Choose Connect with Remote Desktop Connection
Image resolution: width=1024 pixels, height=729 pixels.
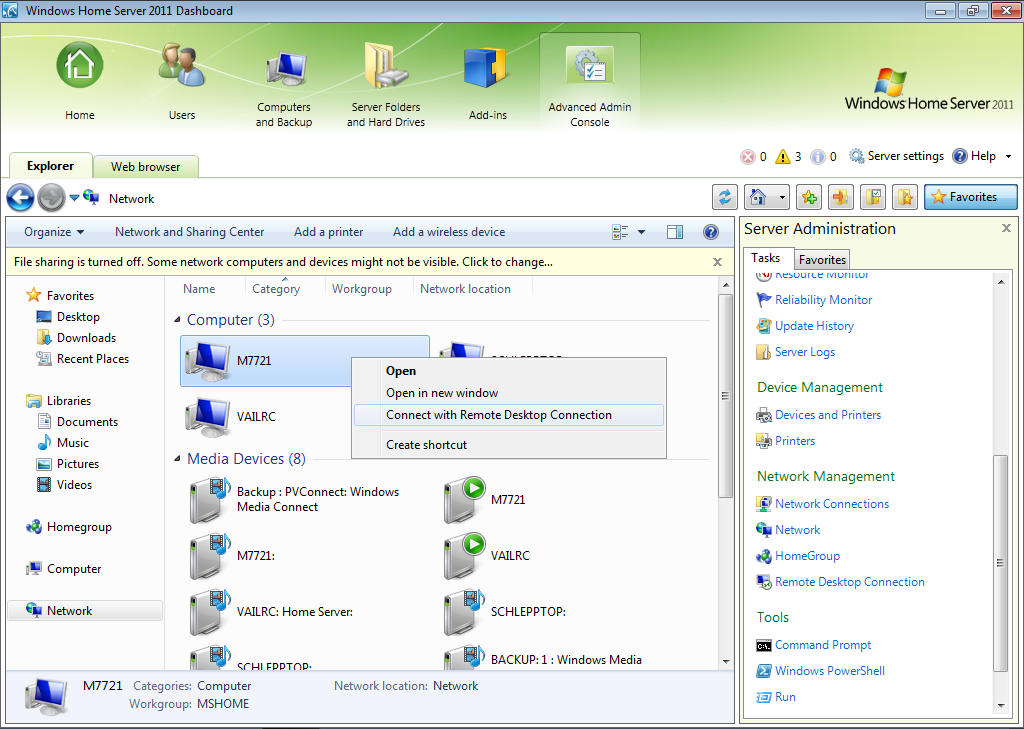[509, 415]
